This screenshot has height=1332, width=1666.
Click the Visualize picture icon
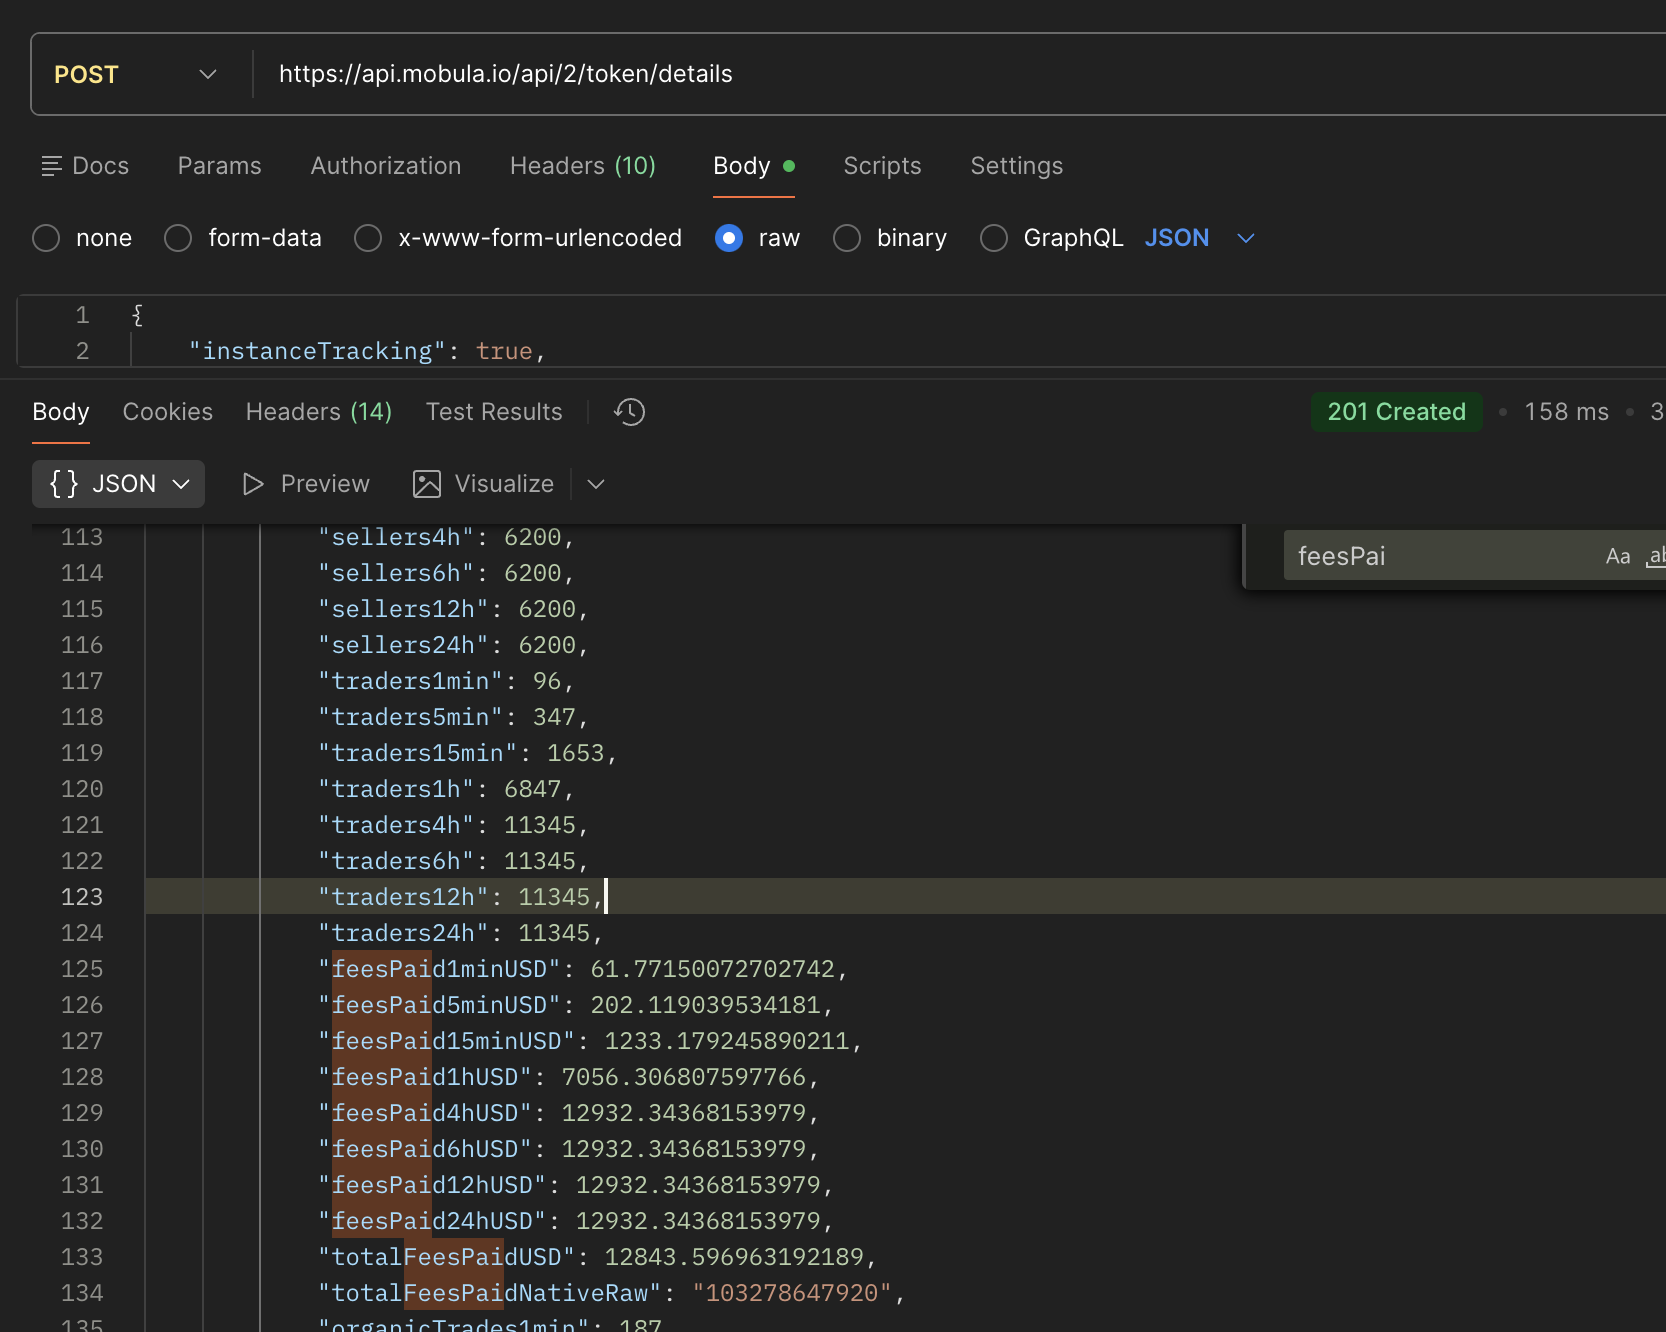coord(427,484)
